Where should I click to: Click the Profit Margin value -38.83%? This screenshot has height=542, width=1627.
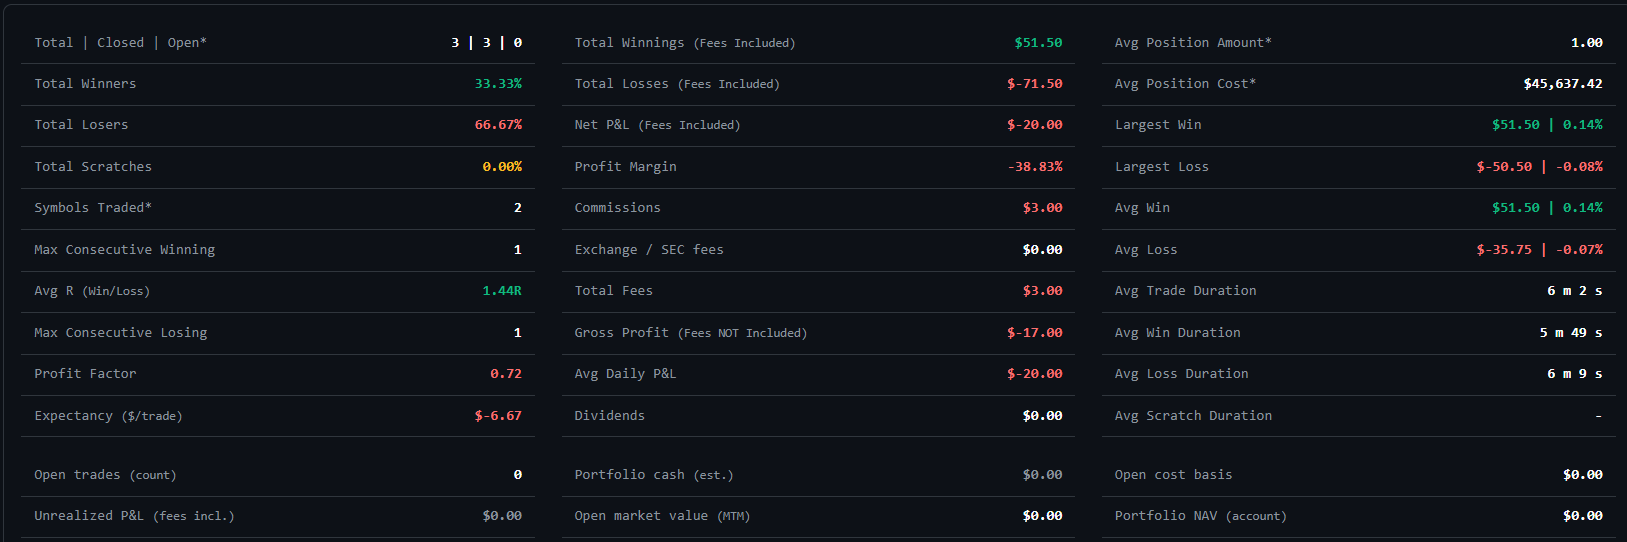(x=1035, y=167)
